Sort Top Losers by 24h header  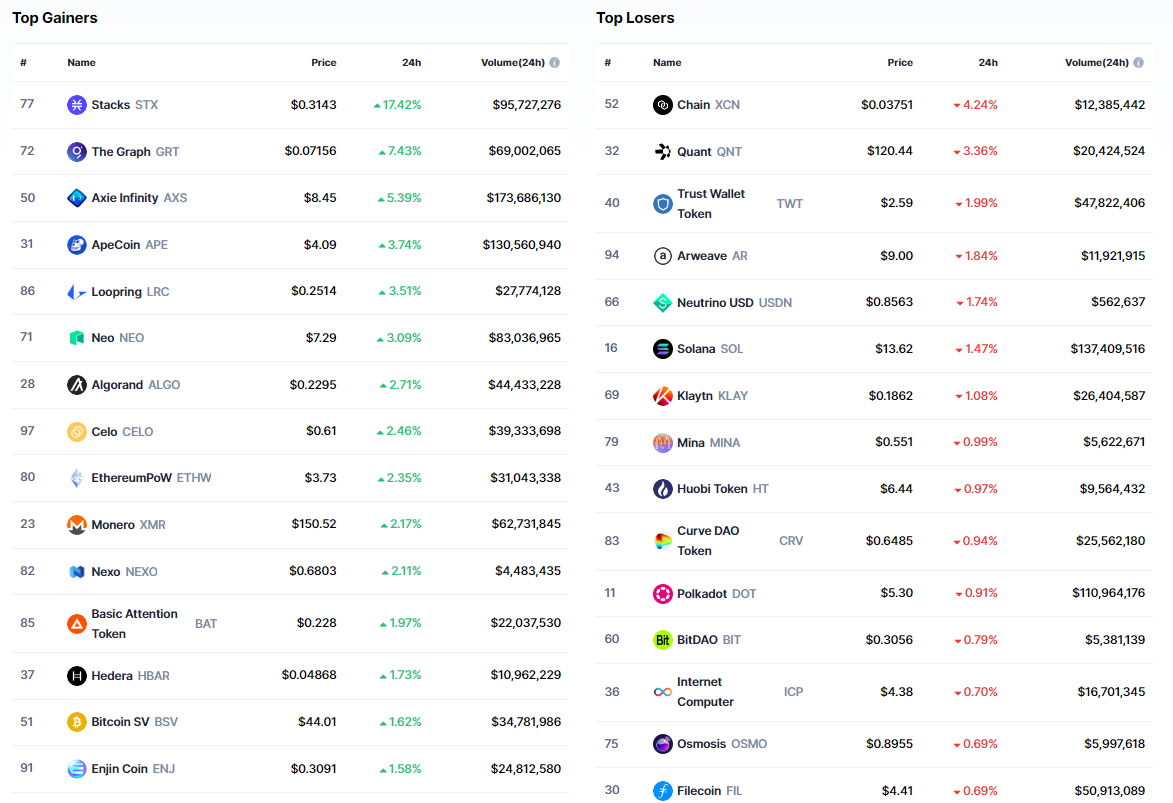[988, 63]
